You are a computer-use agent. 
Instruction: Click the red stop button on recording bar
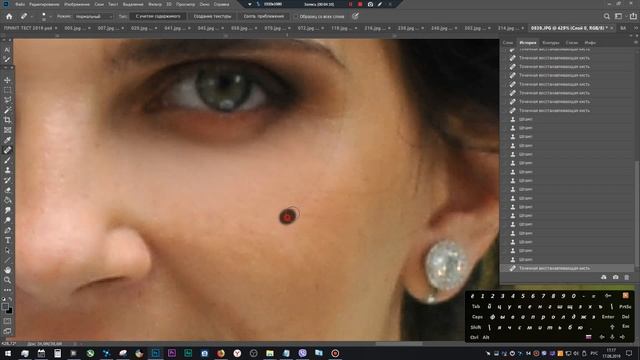point(360,4)
